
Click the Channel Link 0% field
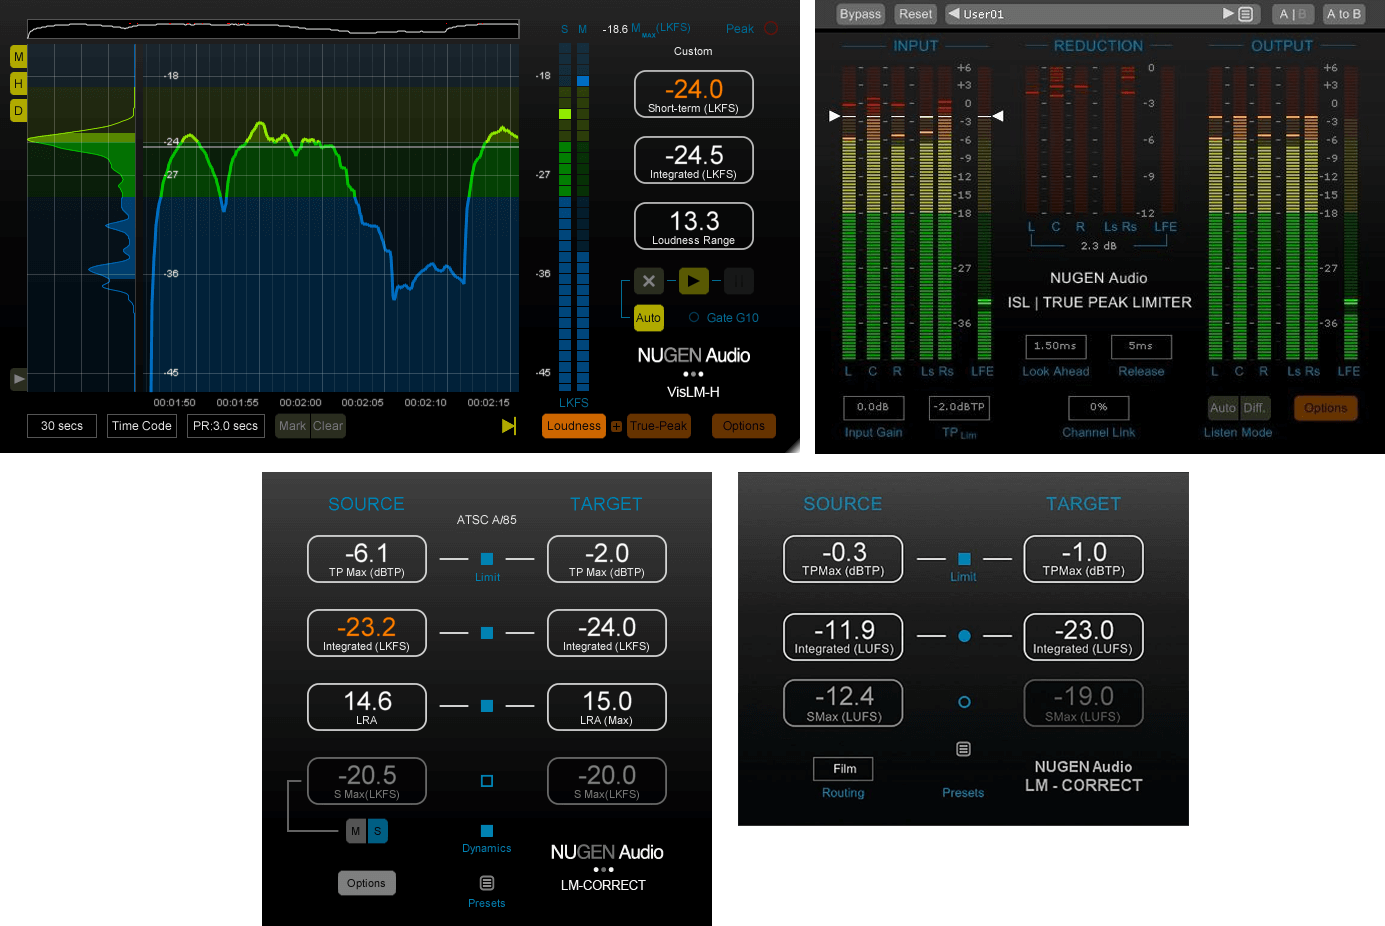point(1098,407)
